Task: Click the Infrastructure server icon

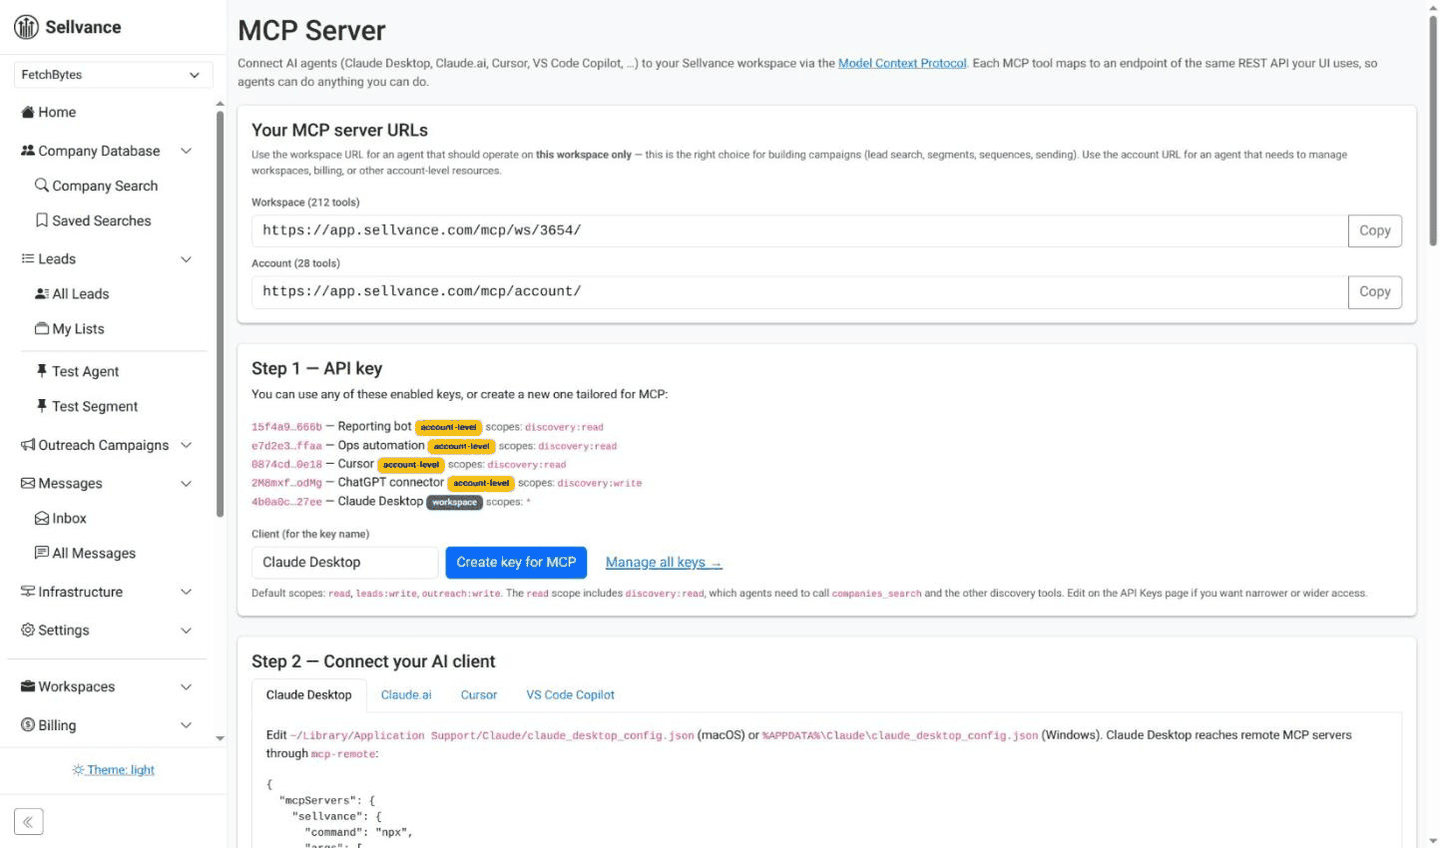Action: coord(28,591)
